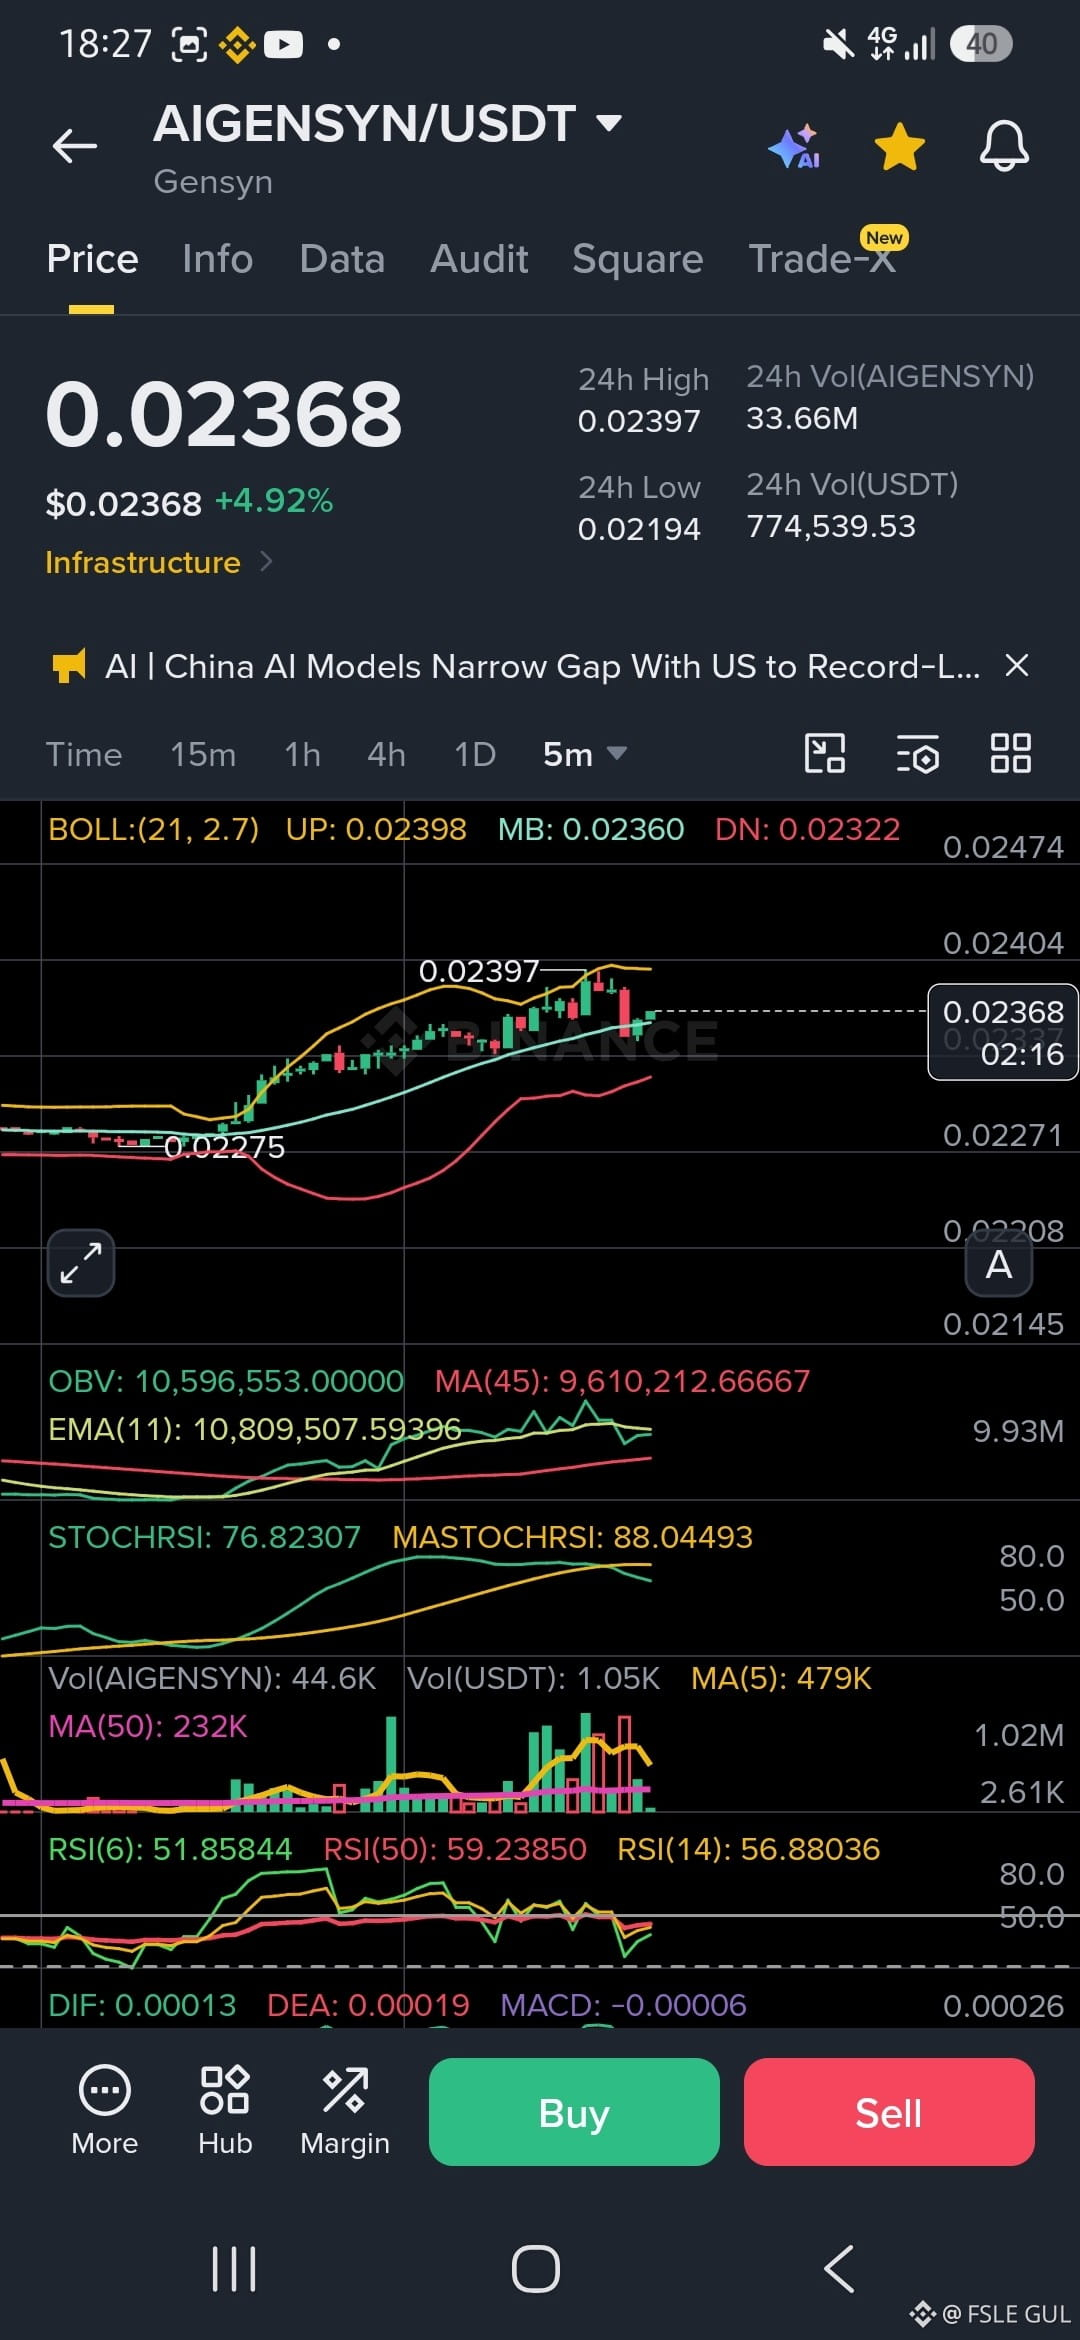The width and height of the screenshot is (1080, 2340).
Task: Tap the +4.92% price change
Action: (x=274, y=500)
